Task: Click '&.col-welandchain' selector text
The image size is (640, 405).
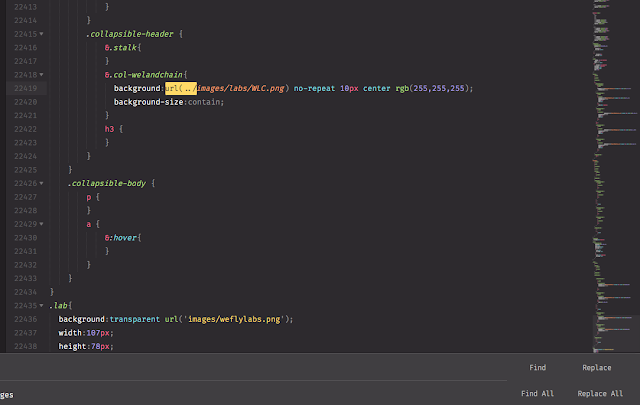Action: click(x=143, y=75)
